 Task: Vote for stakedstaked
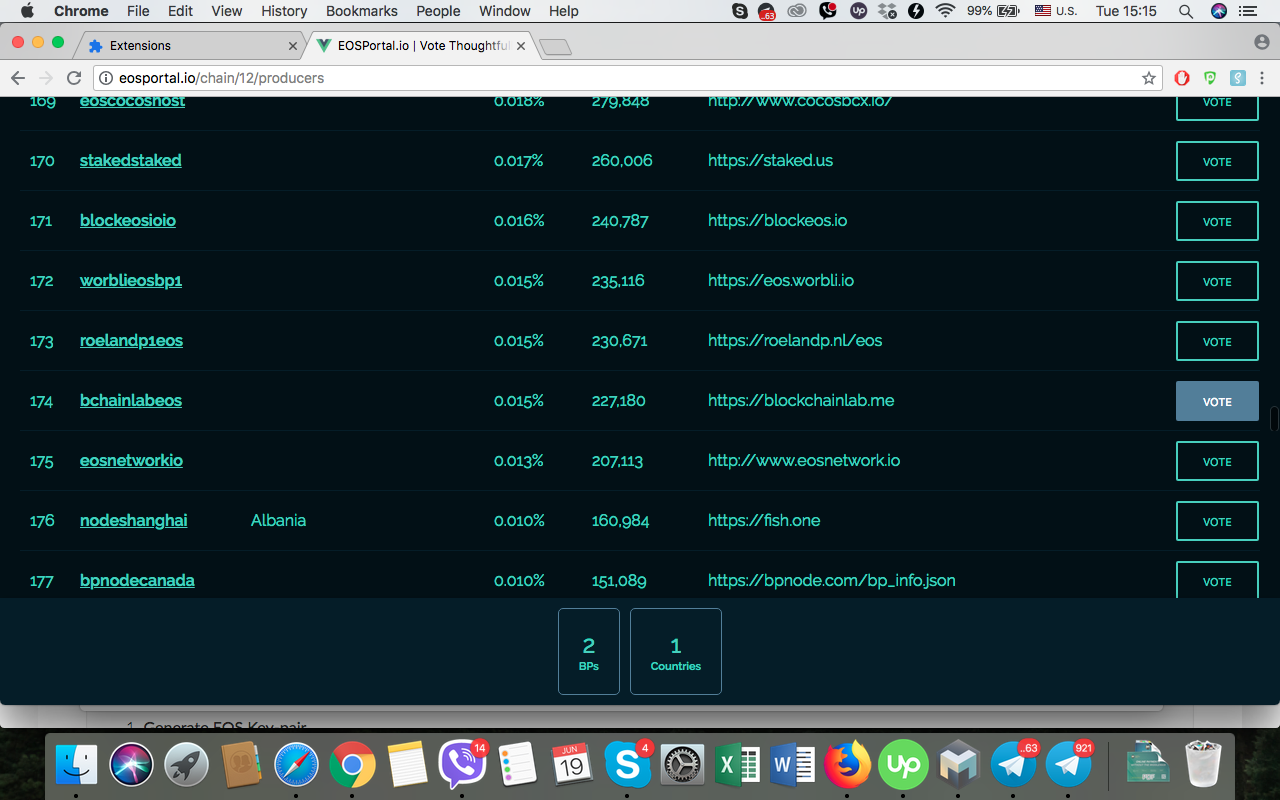1217,161
